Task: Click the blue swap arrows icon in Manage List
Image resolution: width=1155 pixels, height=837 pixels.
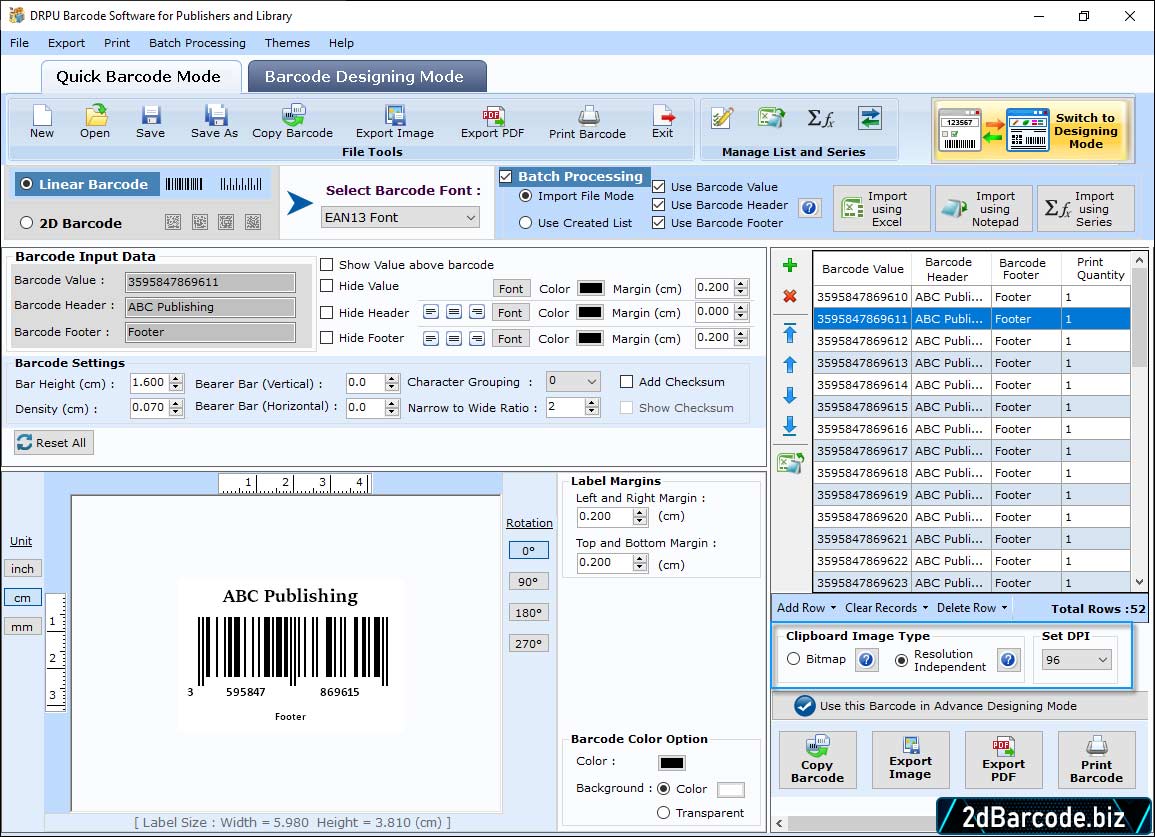Action: point(869,118)
